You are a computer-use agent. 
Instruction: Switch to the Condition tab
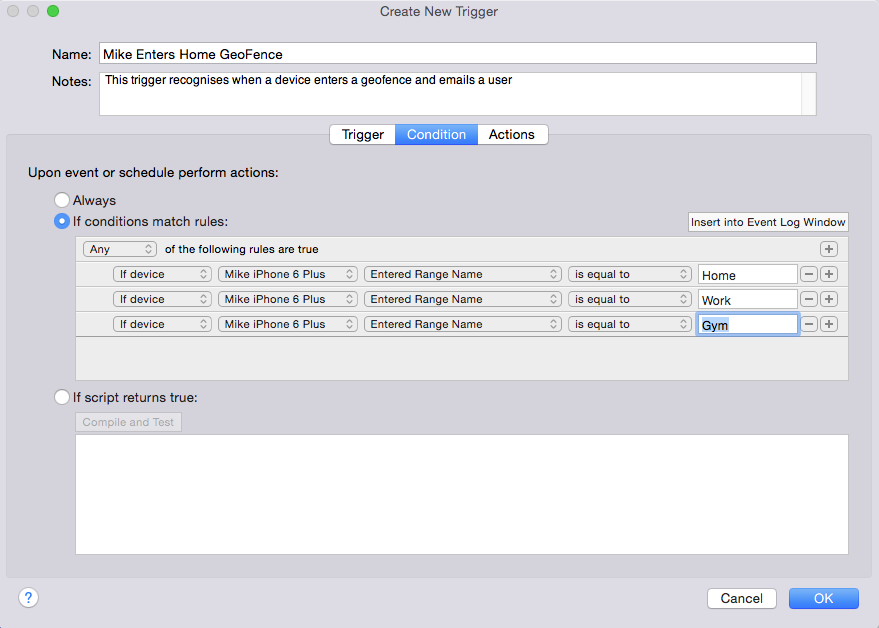coord(436,135)
